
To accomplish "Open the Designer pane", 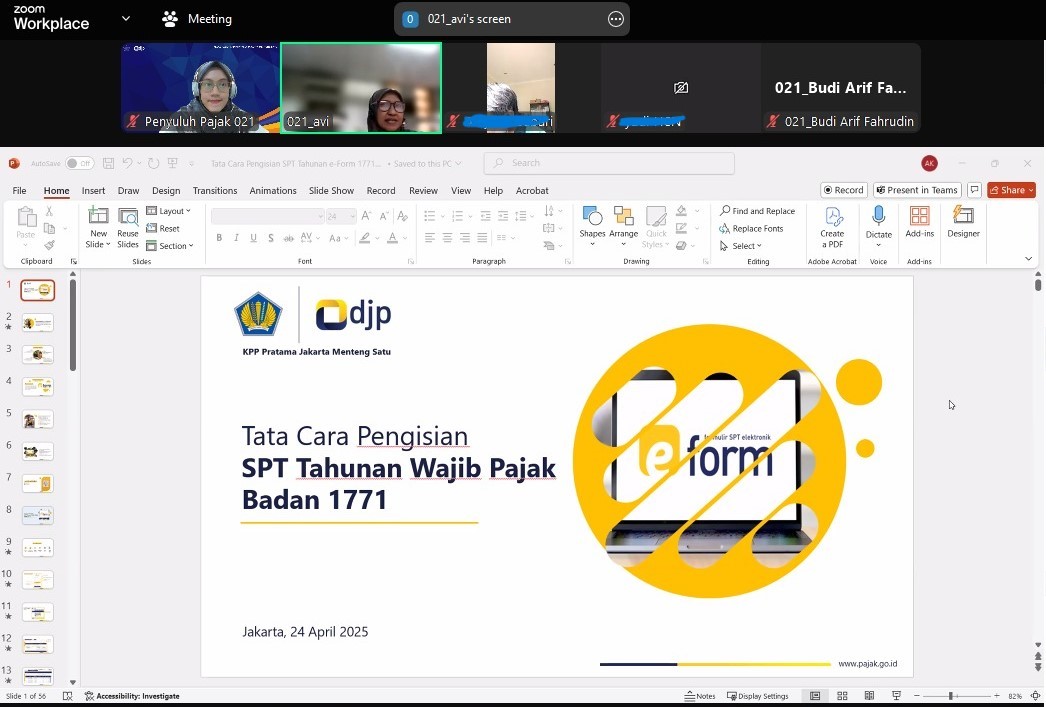I will pos(963,222).
